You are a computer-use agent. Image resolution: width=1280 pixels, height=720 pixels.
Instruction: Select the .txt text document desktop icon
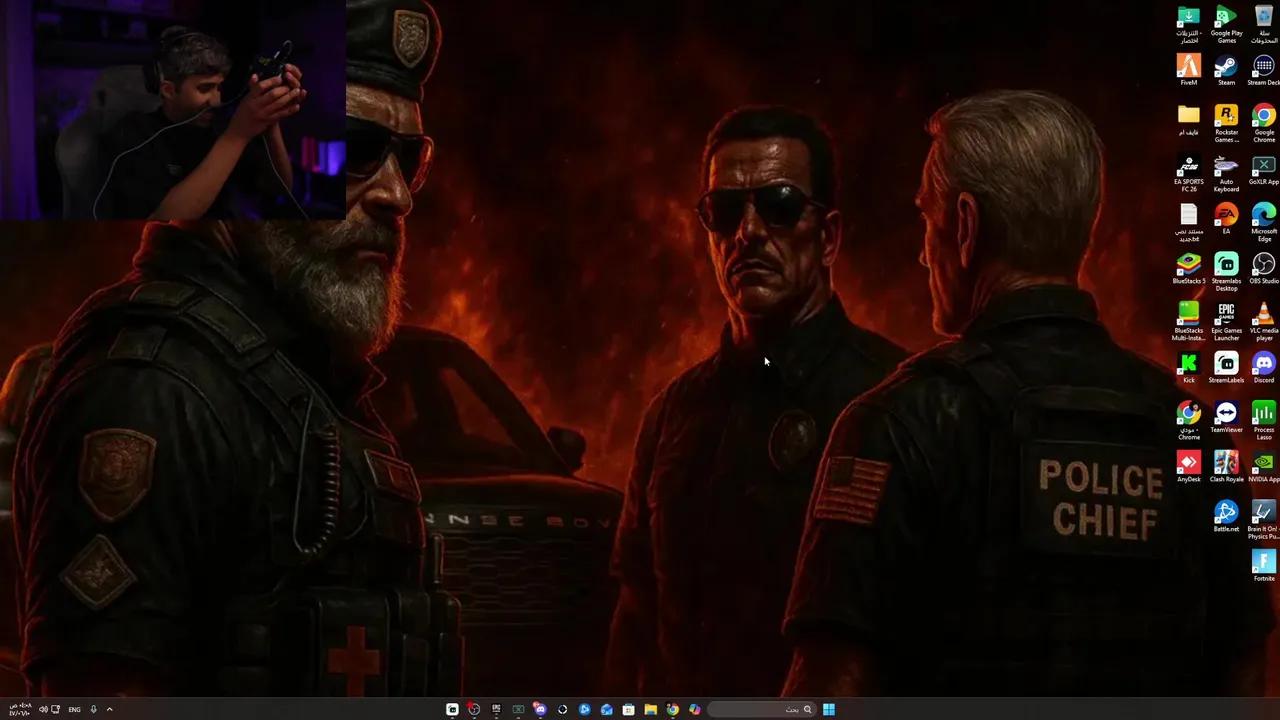[x=1188, y=222]
